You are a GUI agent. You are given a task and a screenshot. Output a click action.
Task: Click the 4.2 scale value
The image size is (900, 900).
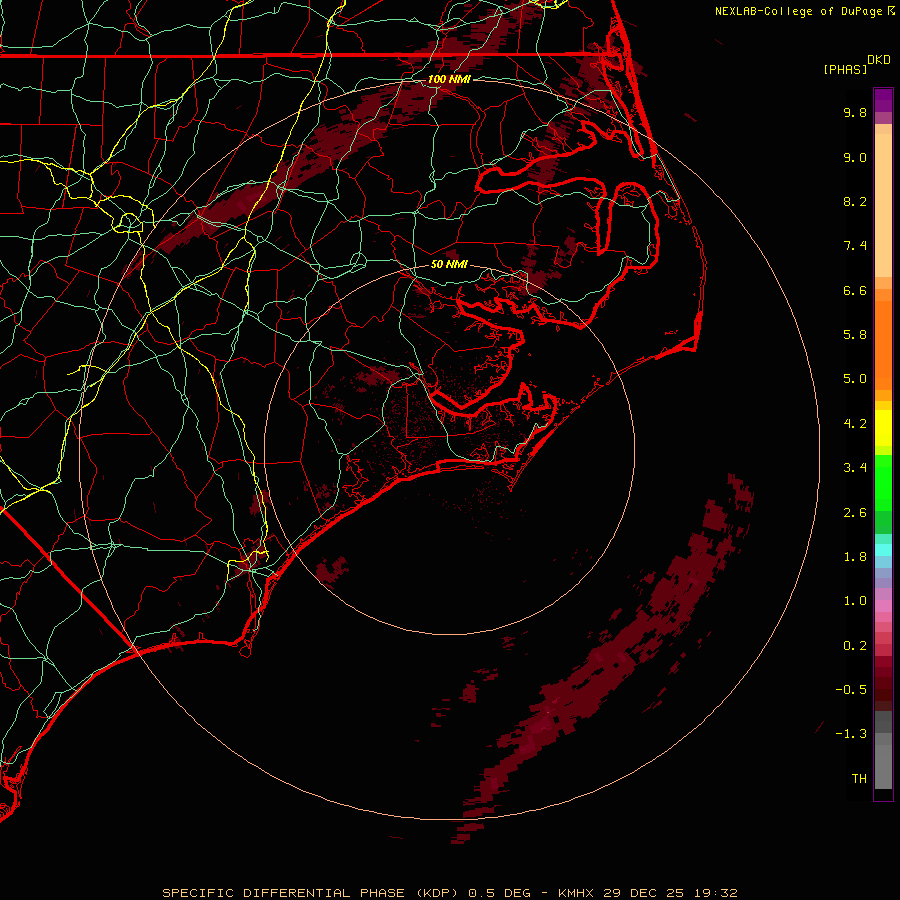tap(855, 424)
